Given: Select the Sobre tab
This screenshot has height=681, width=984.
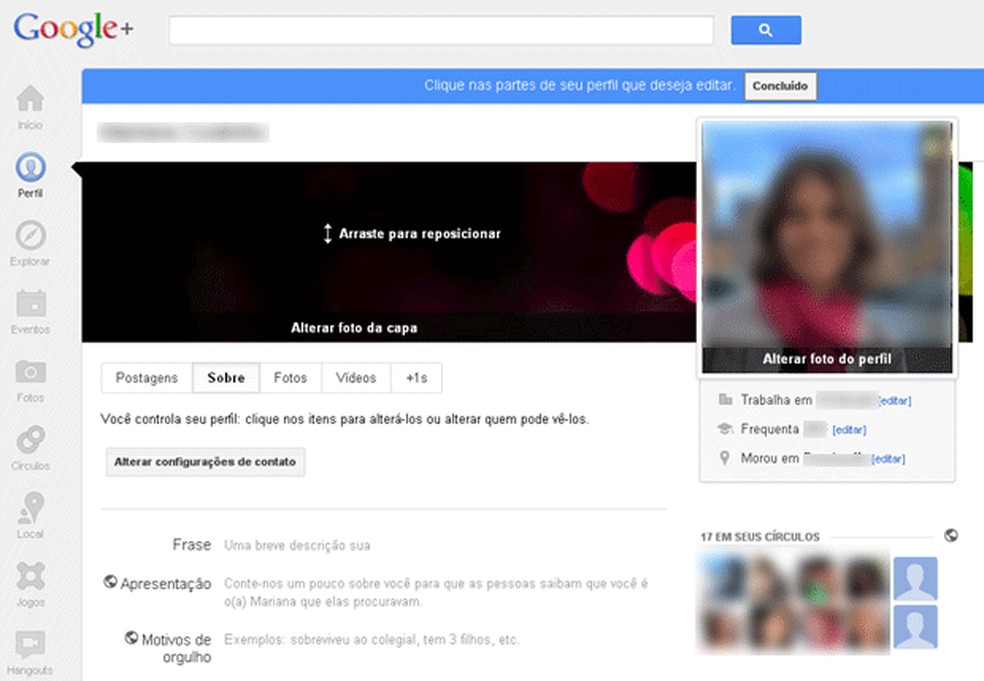Looking at the screenshot, I should click(x=226, y=378).
